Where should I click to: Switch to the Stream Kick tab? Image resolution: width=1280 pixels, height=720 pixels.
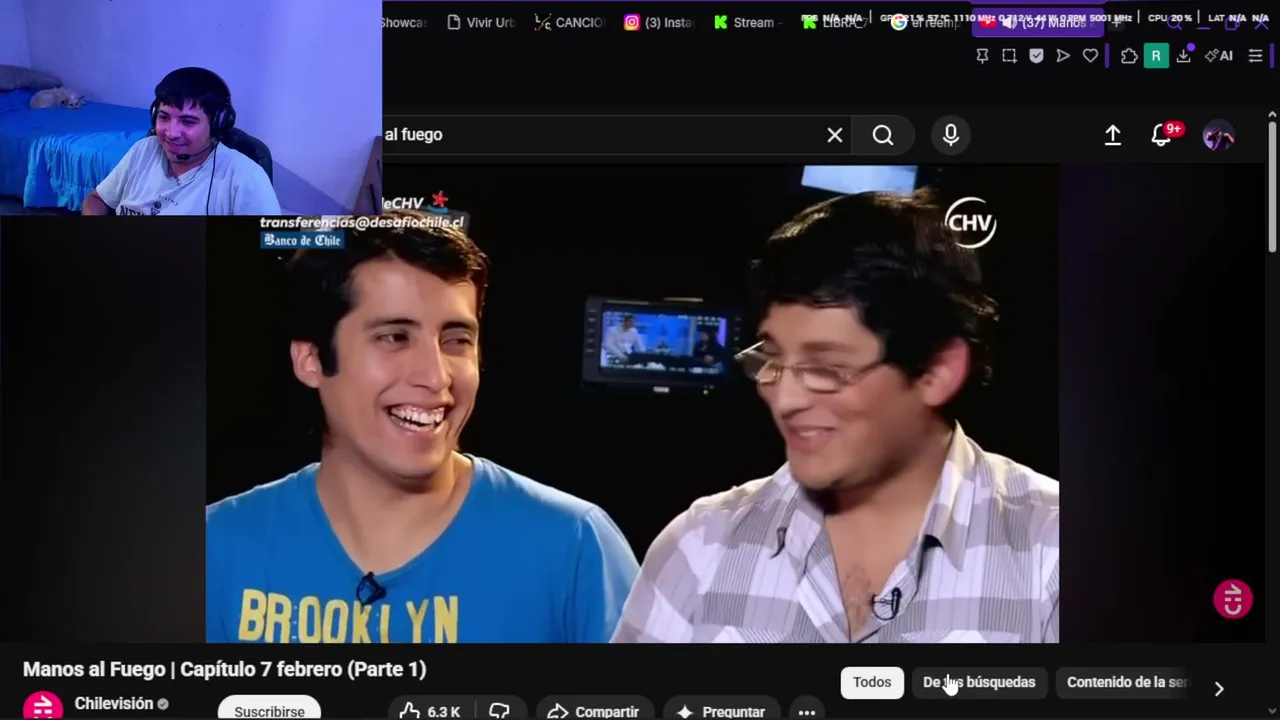748,22
